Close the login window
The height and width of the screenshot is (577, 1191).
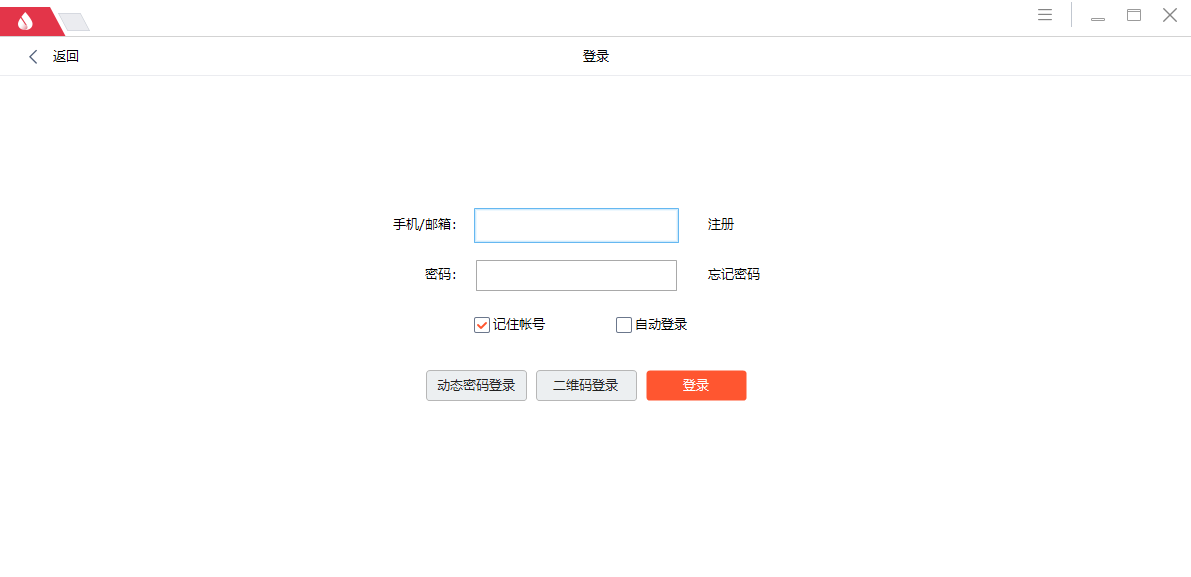[x=1169, y=15]
